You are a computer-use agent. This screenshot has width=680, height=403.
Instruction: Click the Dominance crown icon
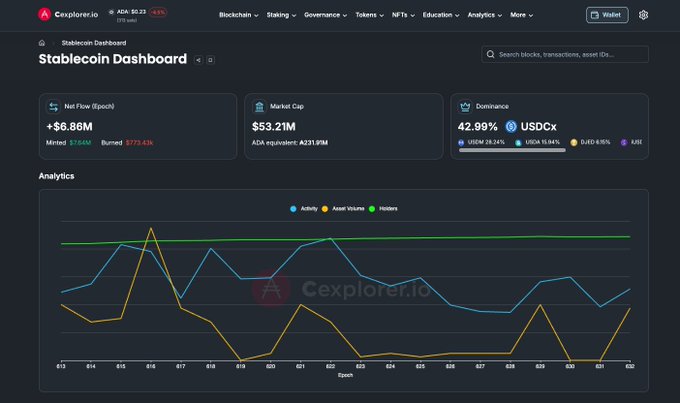[465, 106]
